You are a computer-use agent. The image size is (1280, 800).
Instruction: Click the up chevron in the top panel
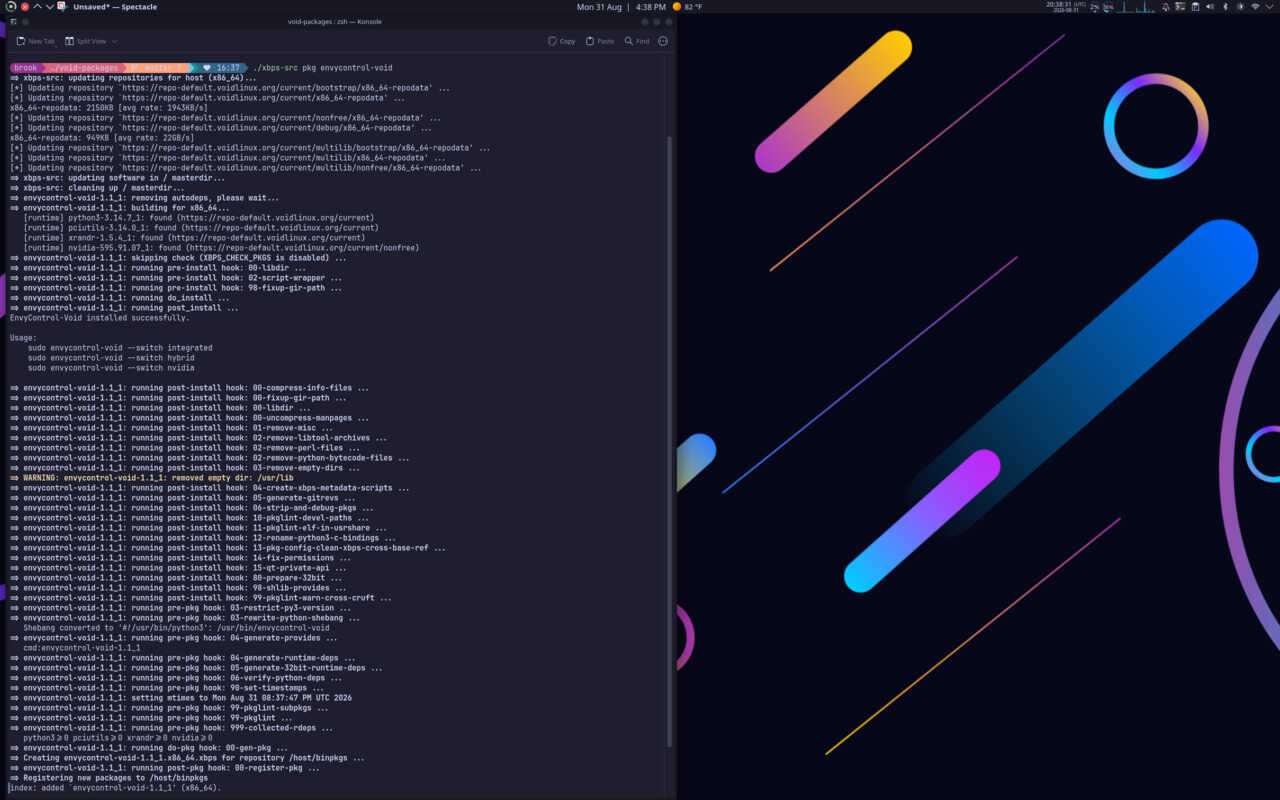[x=37, y=7]
